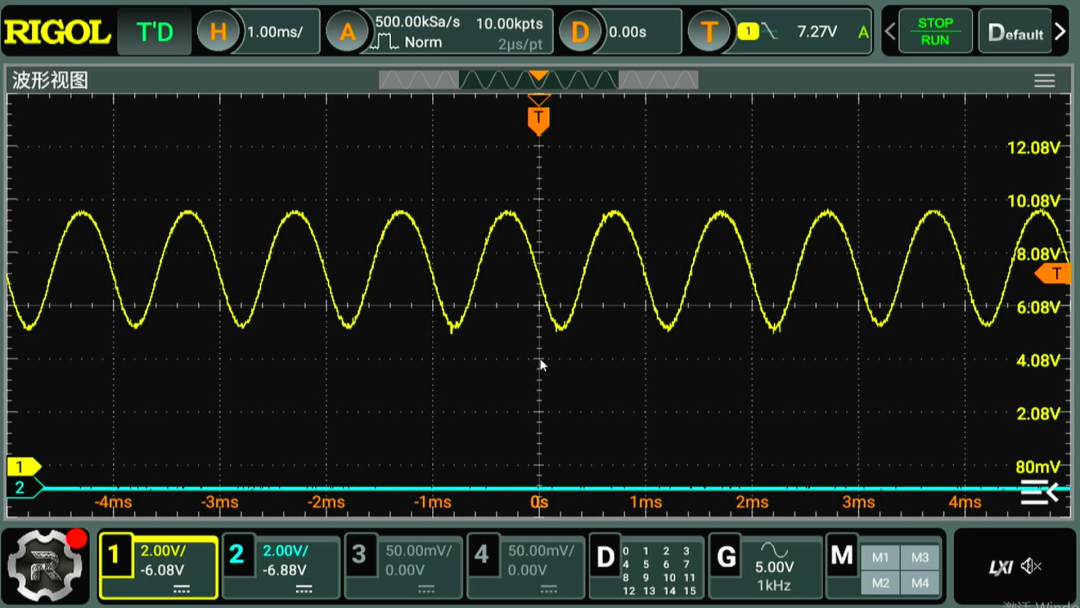Select math channel M3

[x=920, y=558]
